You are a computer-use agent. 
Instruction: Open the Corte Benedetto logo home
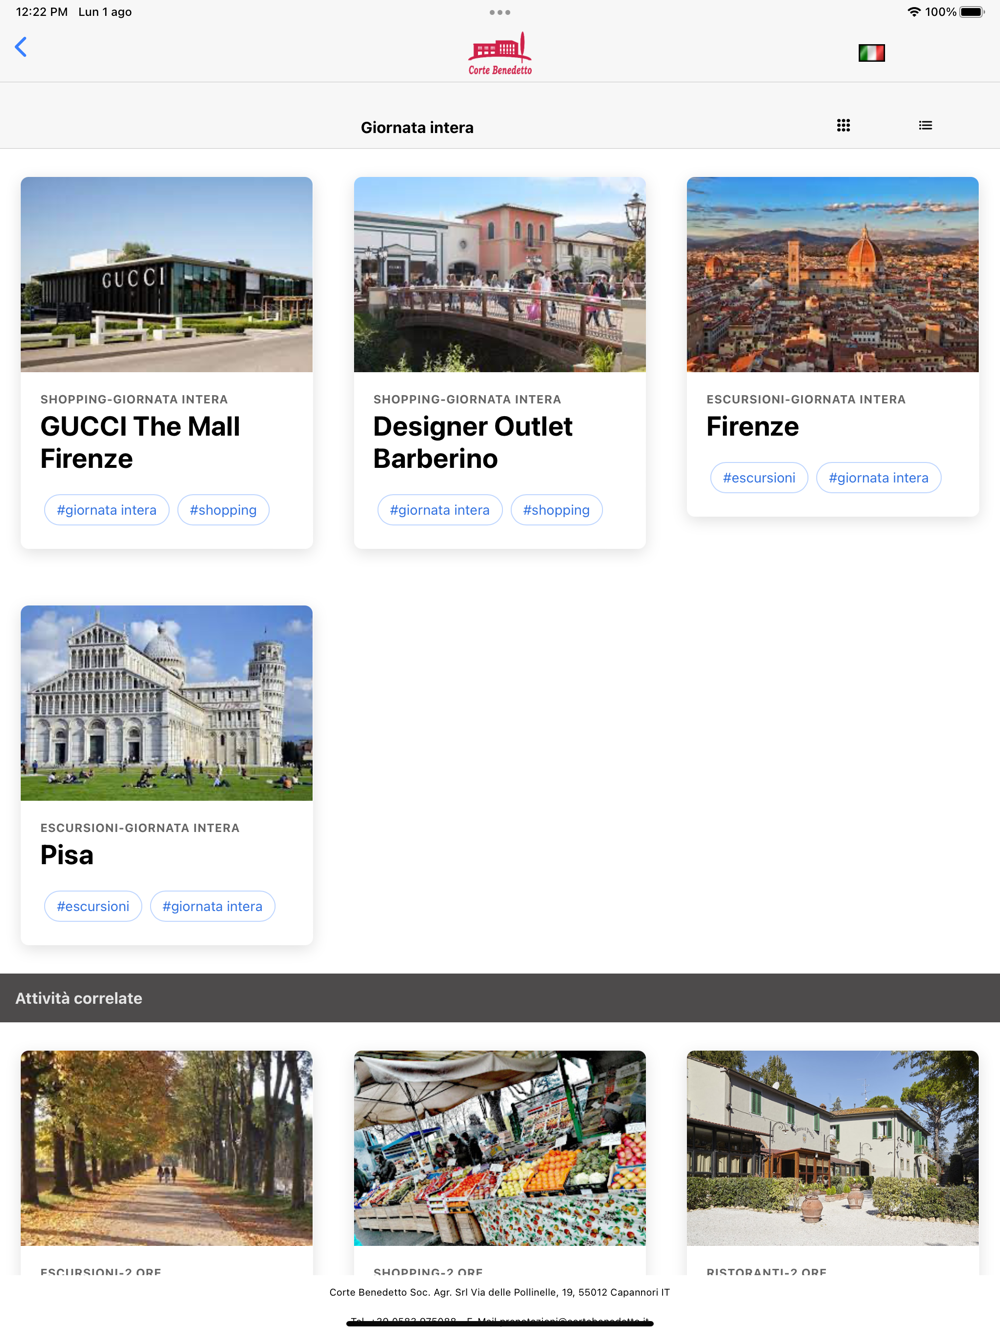click(x=500, y=53)
